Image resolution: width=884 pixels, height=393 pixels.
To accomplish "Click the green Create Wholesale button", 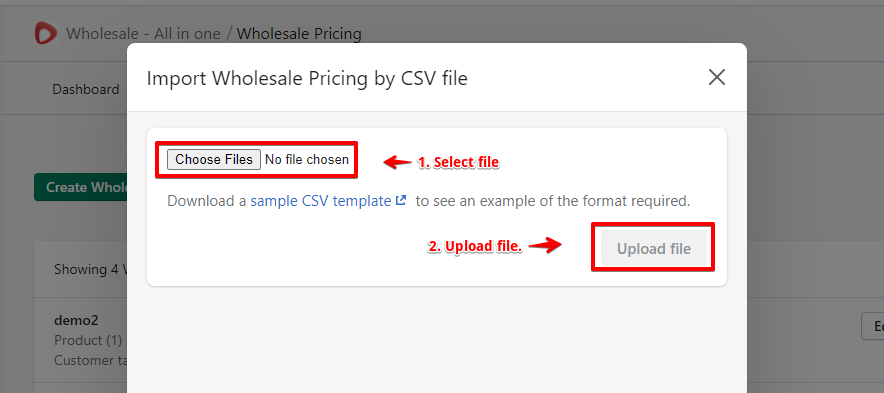I will point(81,187).
